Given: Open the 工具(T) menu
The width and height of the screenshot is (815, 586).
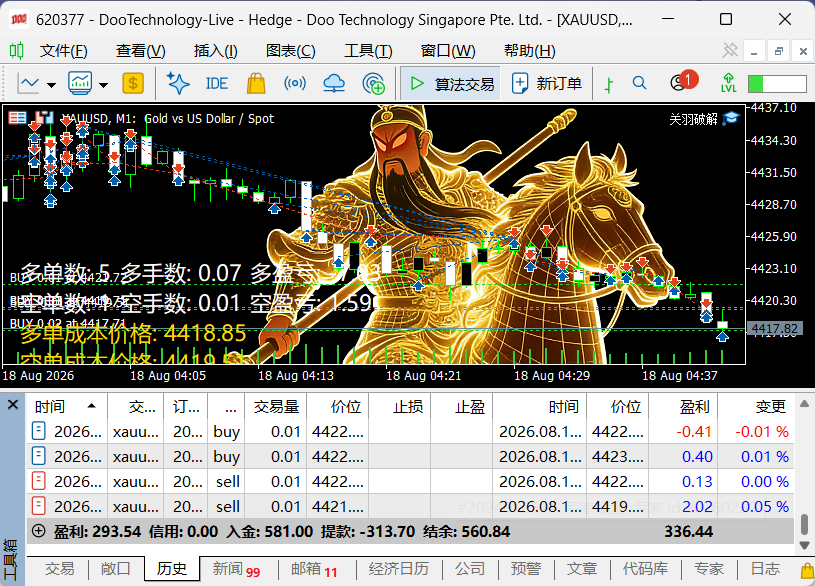Looking at the screenshot, I should click(368, 51).
